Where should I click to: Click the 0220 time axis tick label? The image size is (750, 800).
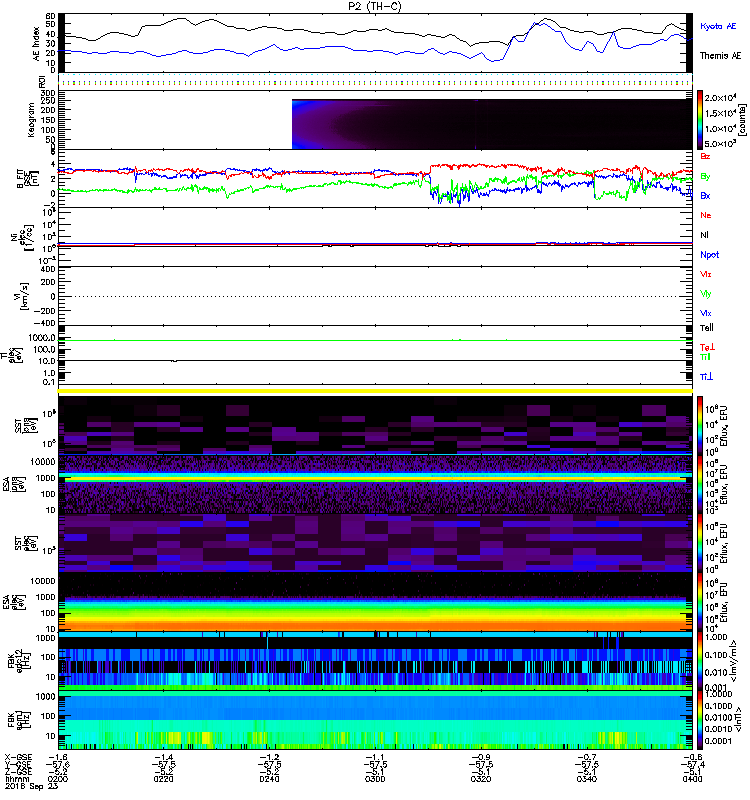point(163,779)
